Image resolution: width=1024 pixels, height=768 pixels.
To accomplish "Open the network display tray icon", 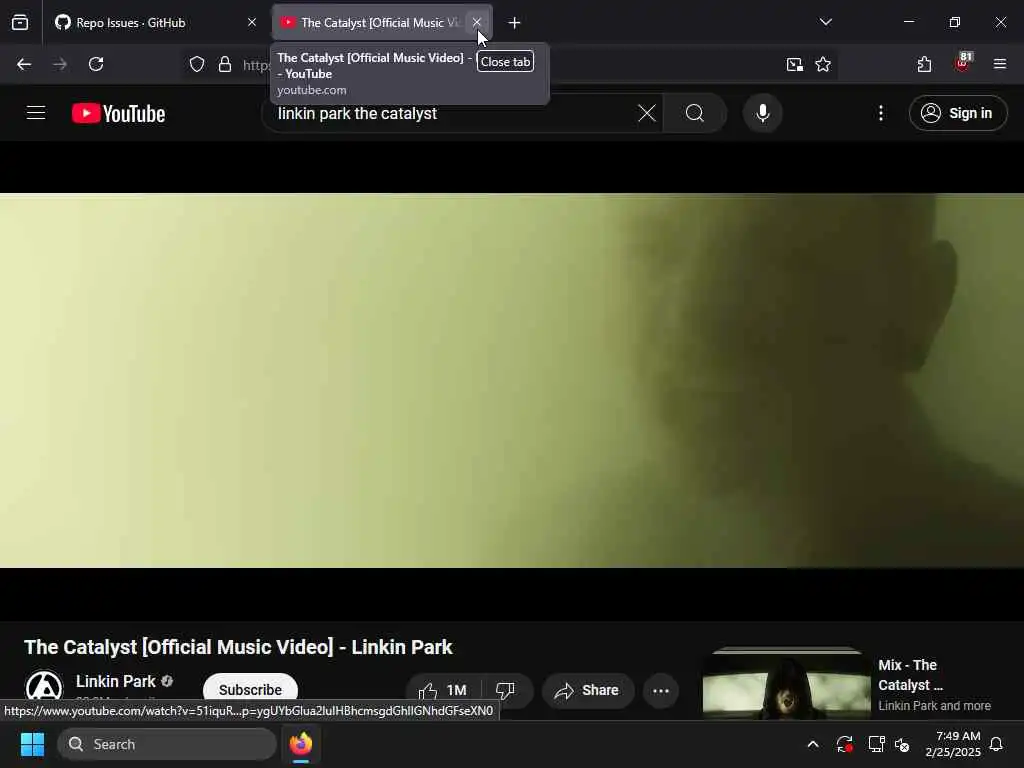I will 876,744.
